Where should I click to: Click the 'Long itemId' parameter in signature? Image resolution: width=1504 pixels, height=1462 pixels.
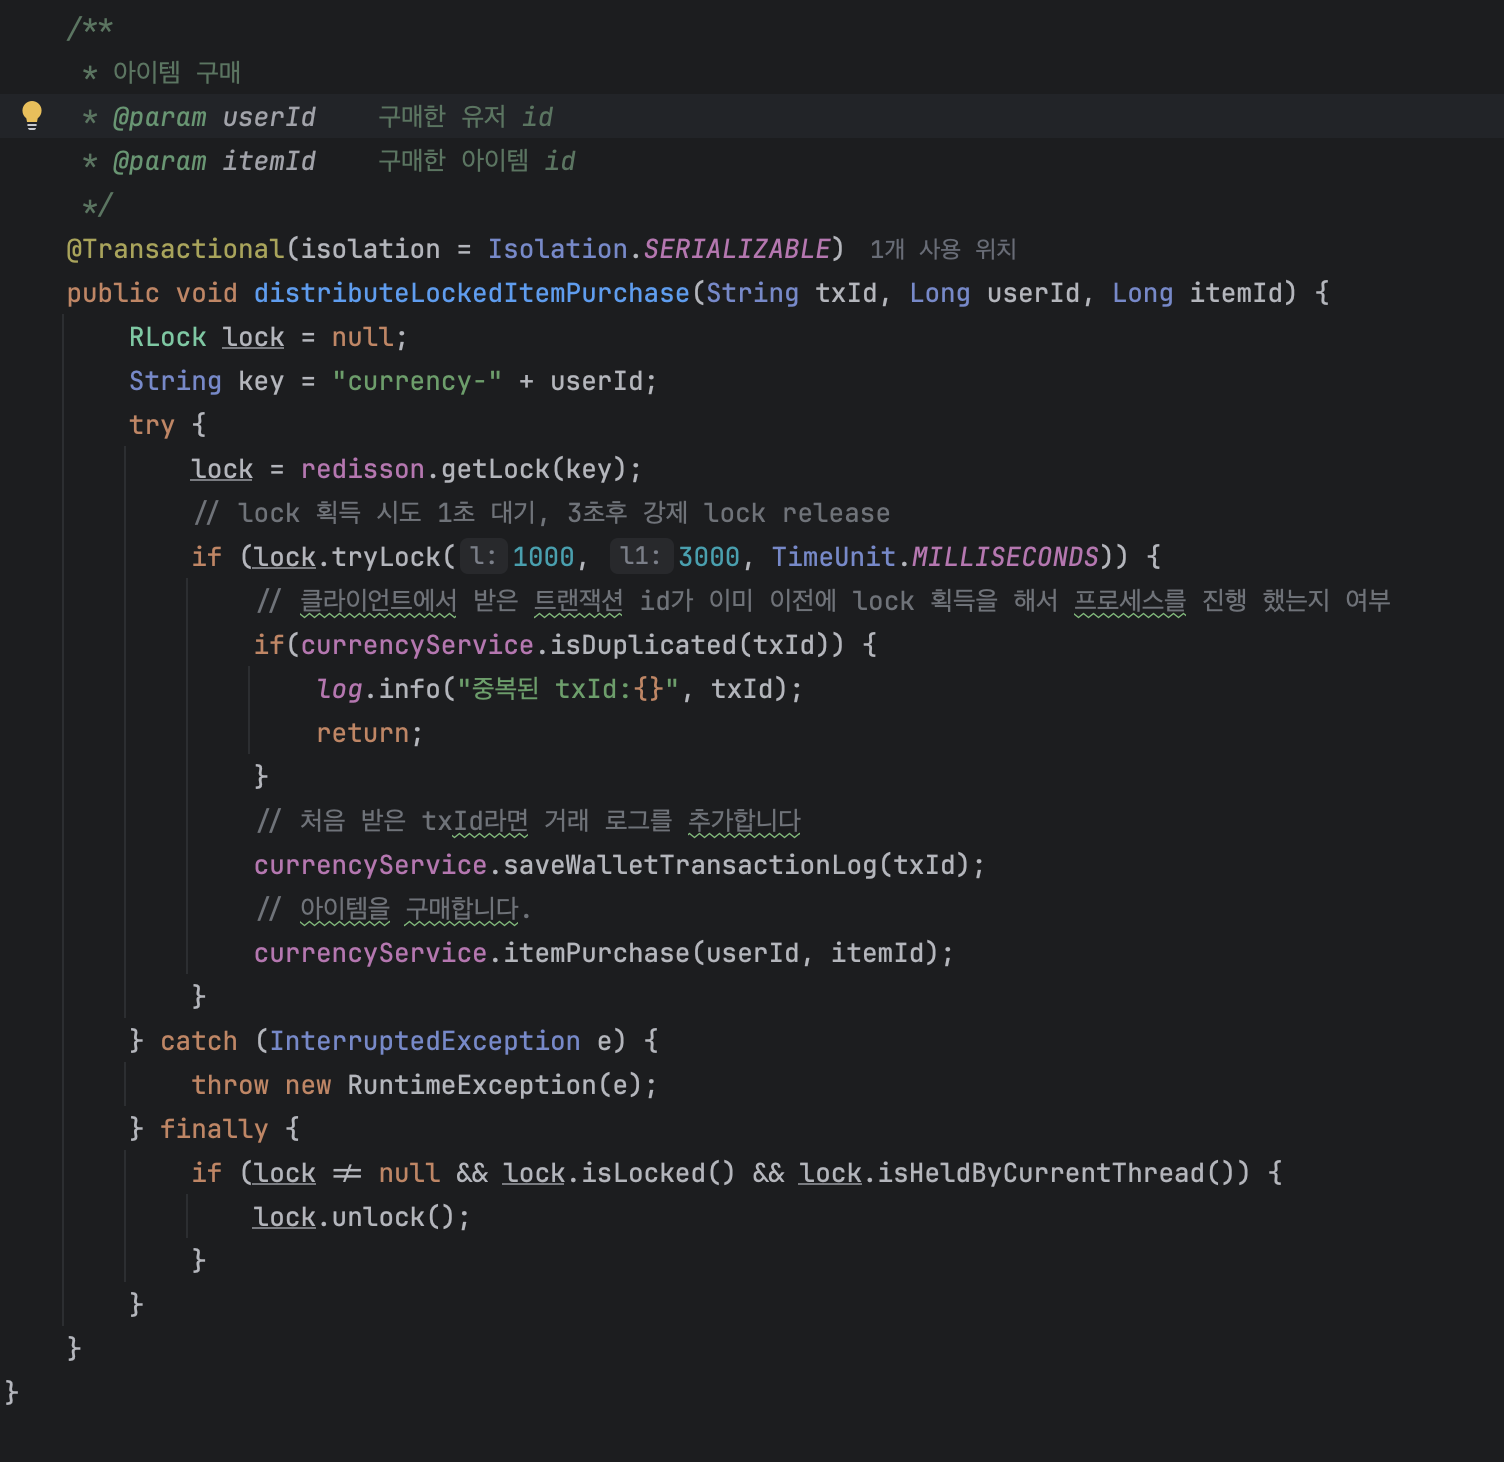coord(1197,293)
